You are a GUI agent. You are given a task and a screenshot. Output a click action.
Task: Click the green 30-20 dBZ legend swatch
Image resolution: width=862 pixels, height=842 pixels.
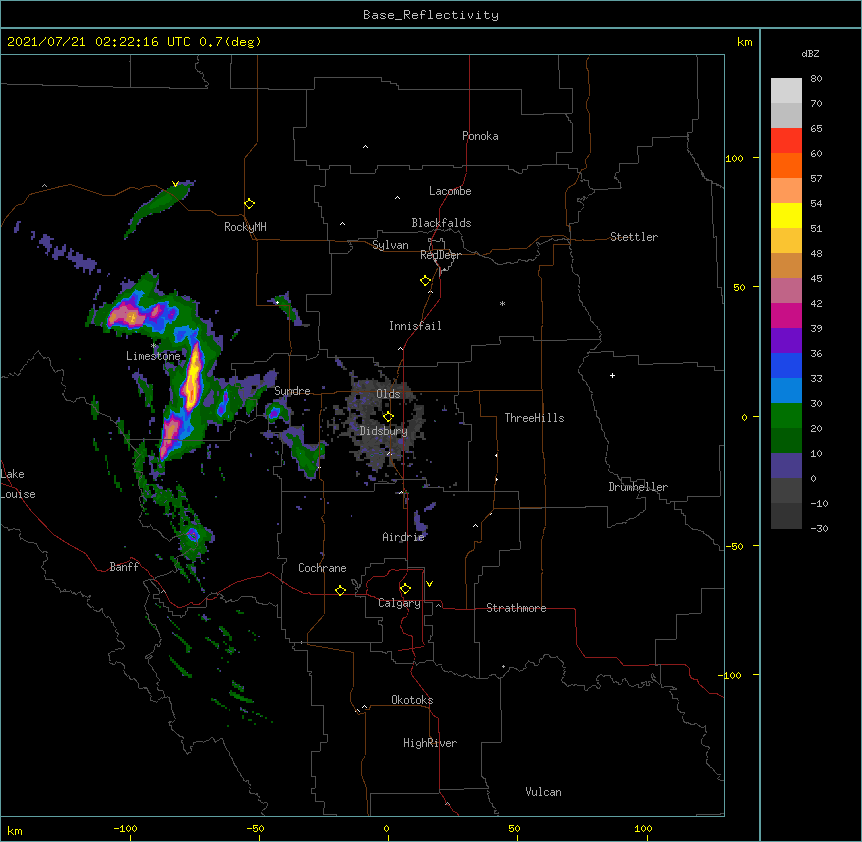pos(786,416)
